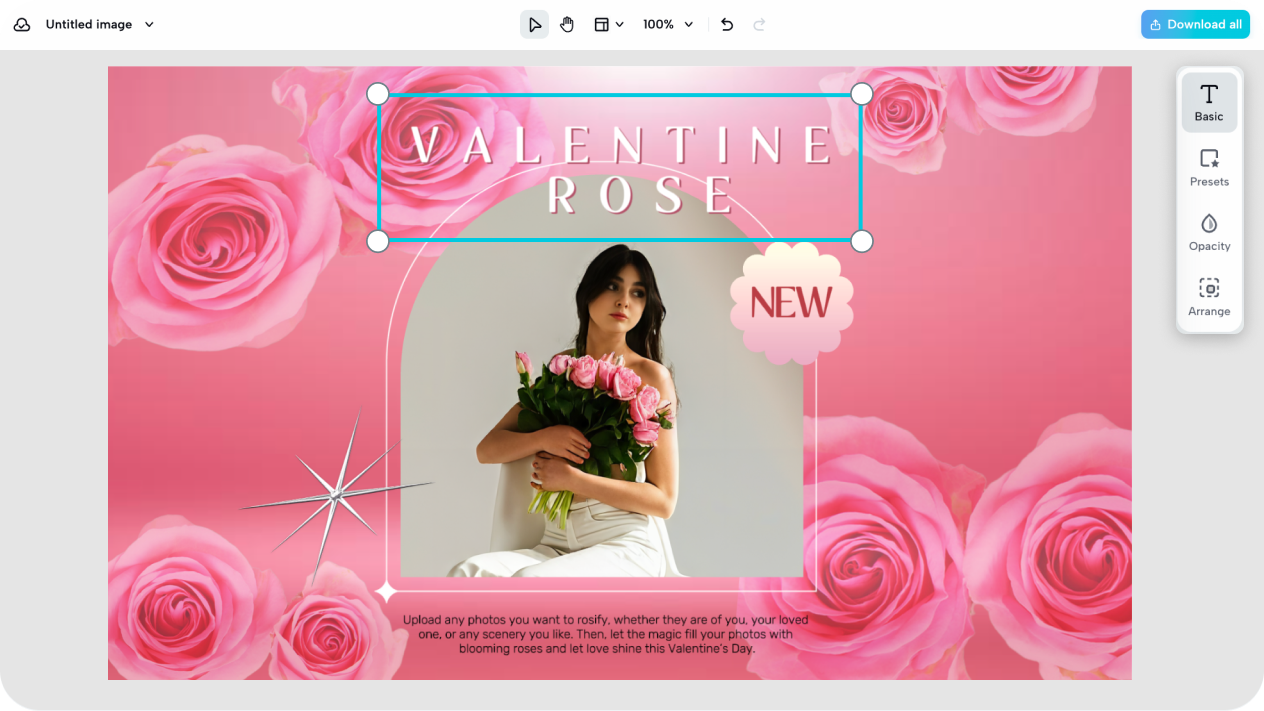The width and height of the screenshot is (1264, 711).
Task: Click the Download all button
Action: pyautogui.click(x=1195, y=24)
